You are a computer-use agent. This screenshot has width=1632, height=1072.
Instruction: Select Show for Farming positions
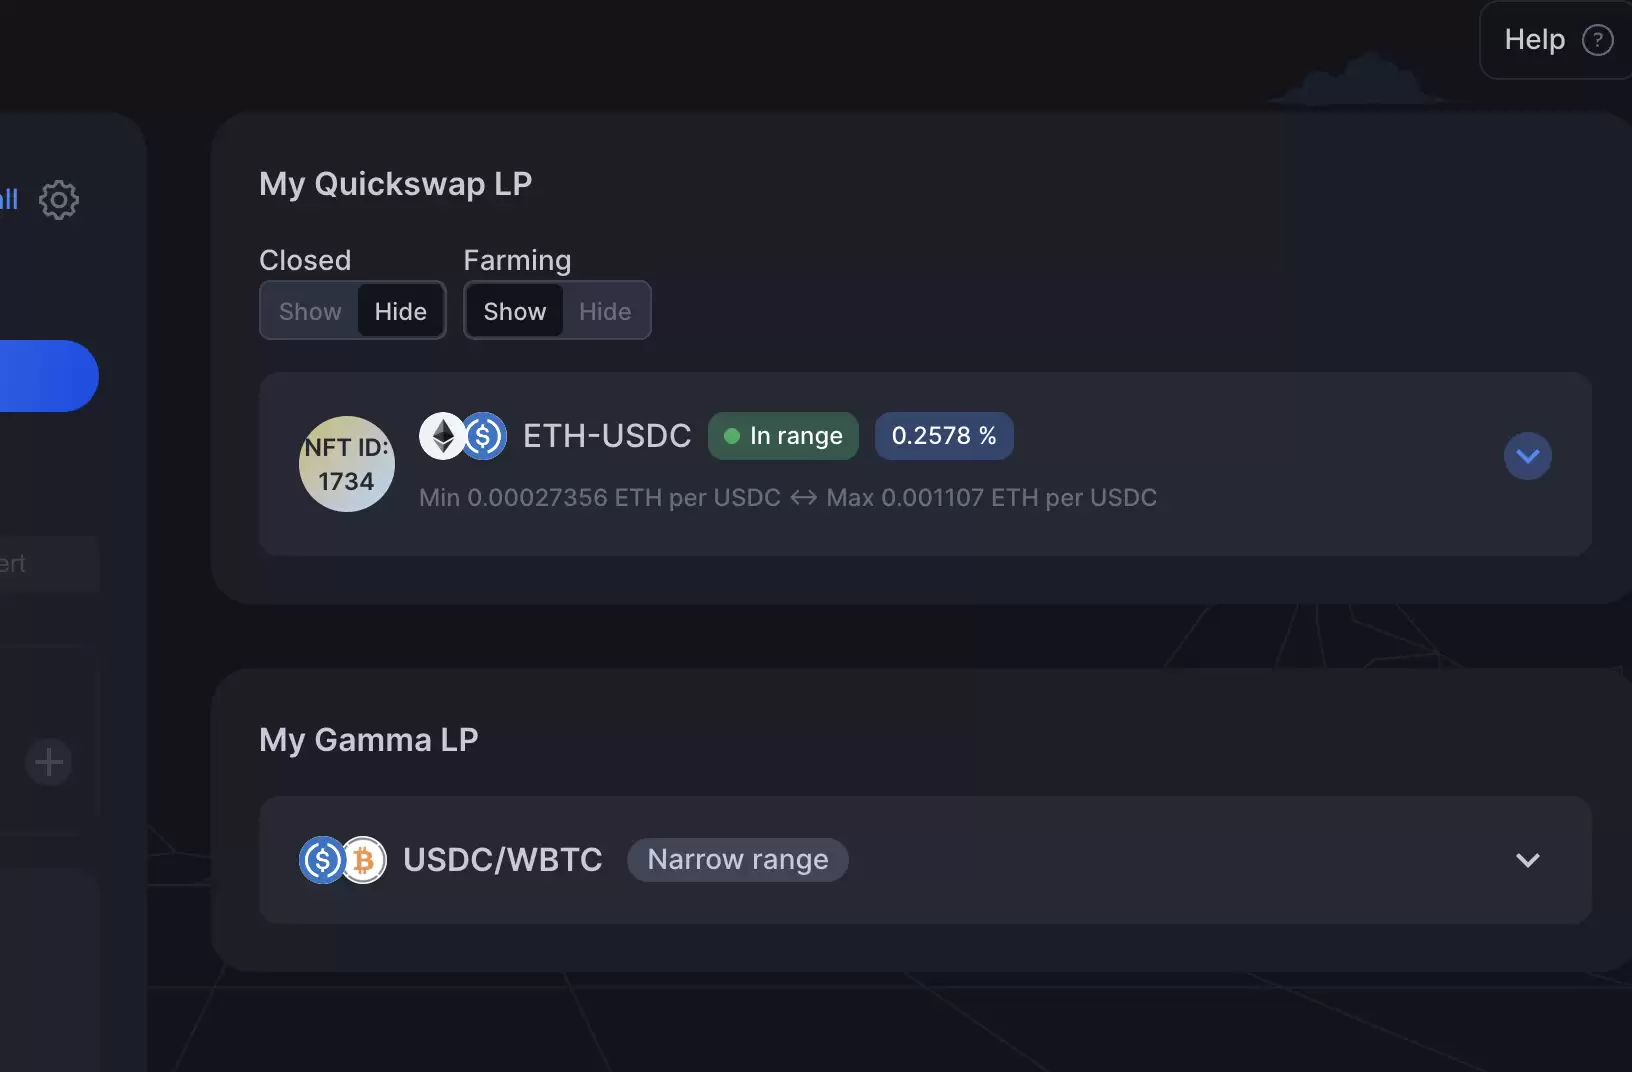coord(515,311)
